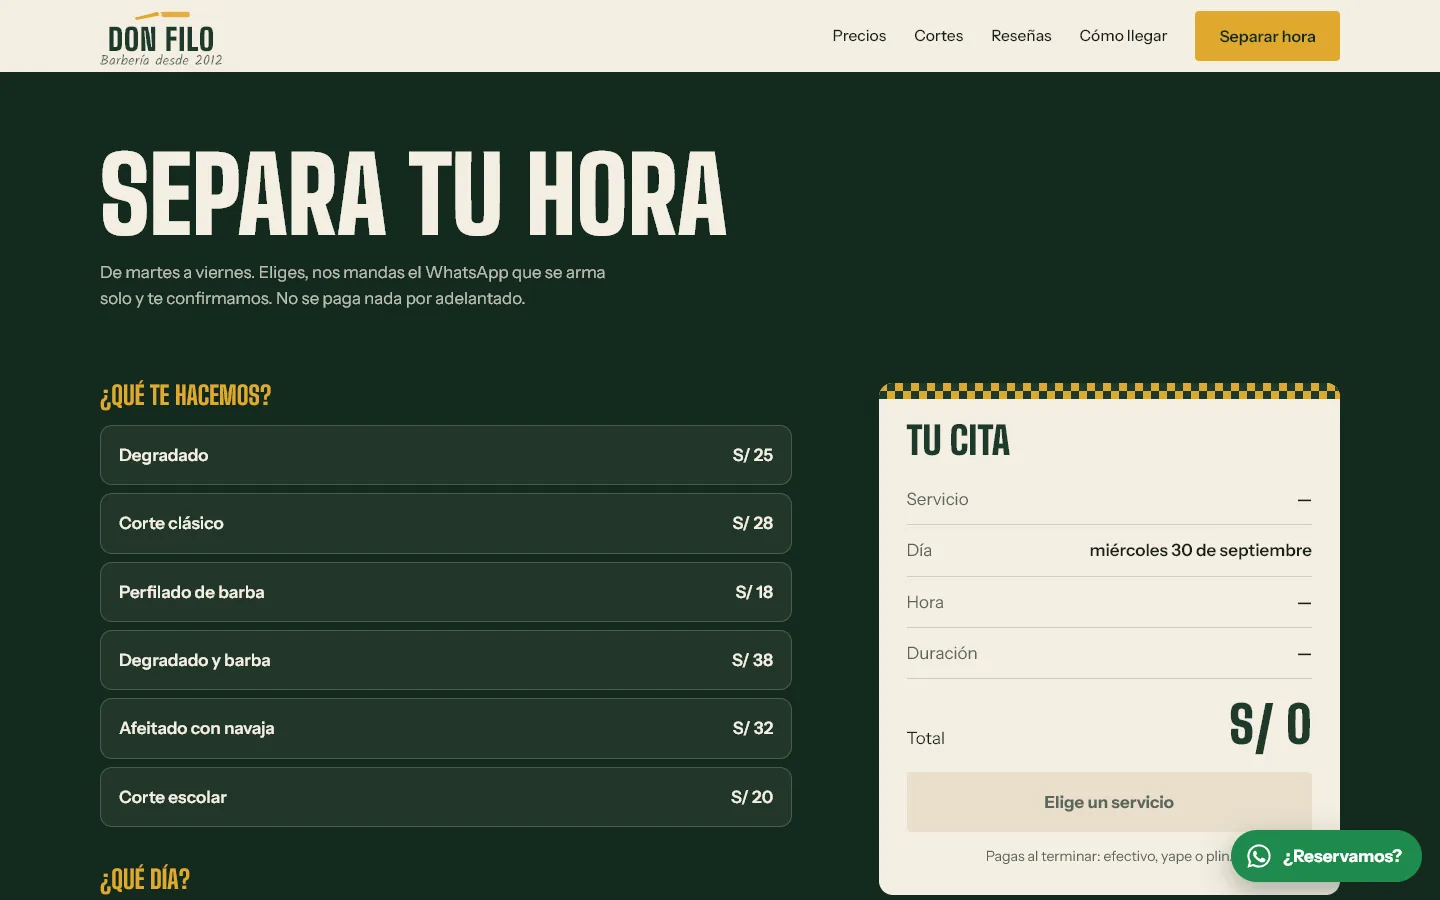Click the TU CITA summary title
Screen dimensions: 1440x900
pos(958,441)
